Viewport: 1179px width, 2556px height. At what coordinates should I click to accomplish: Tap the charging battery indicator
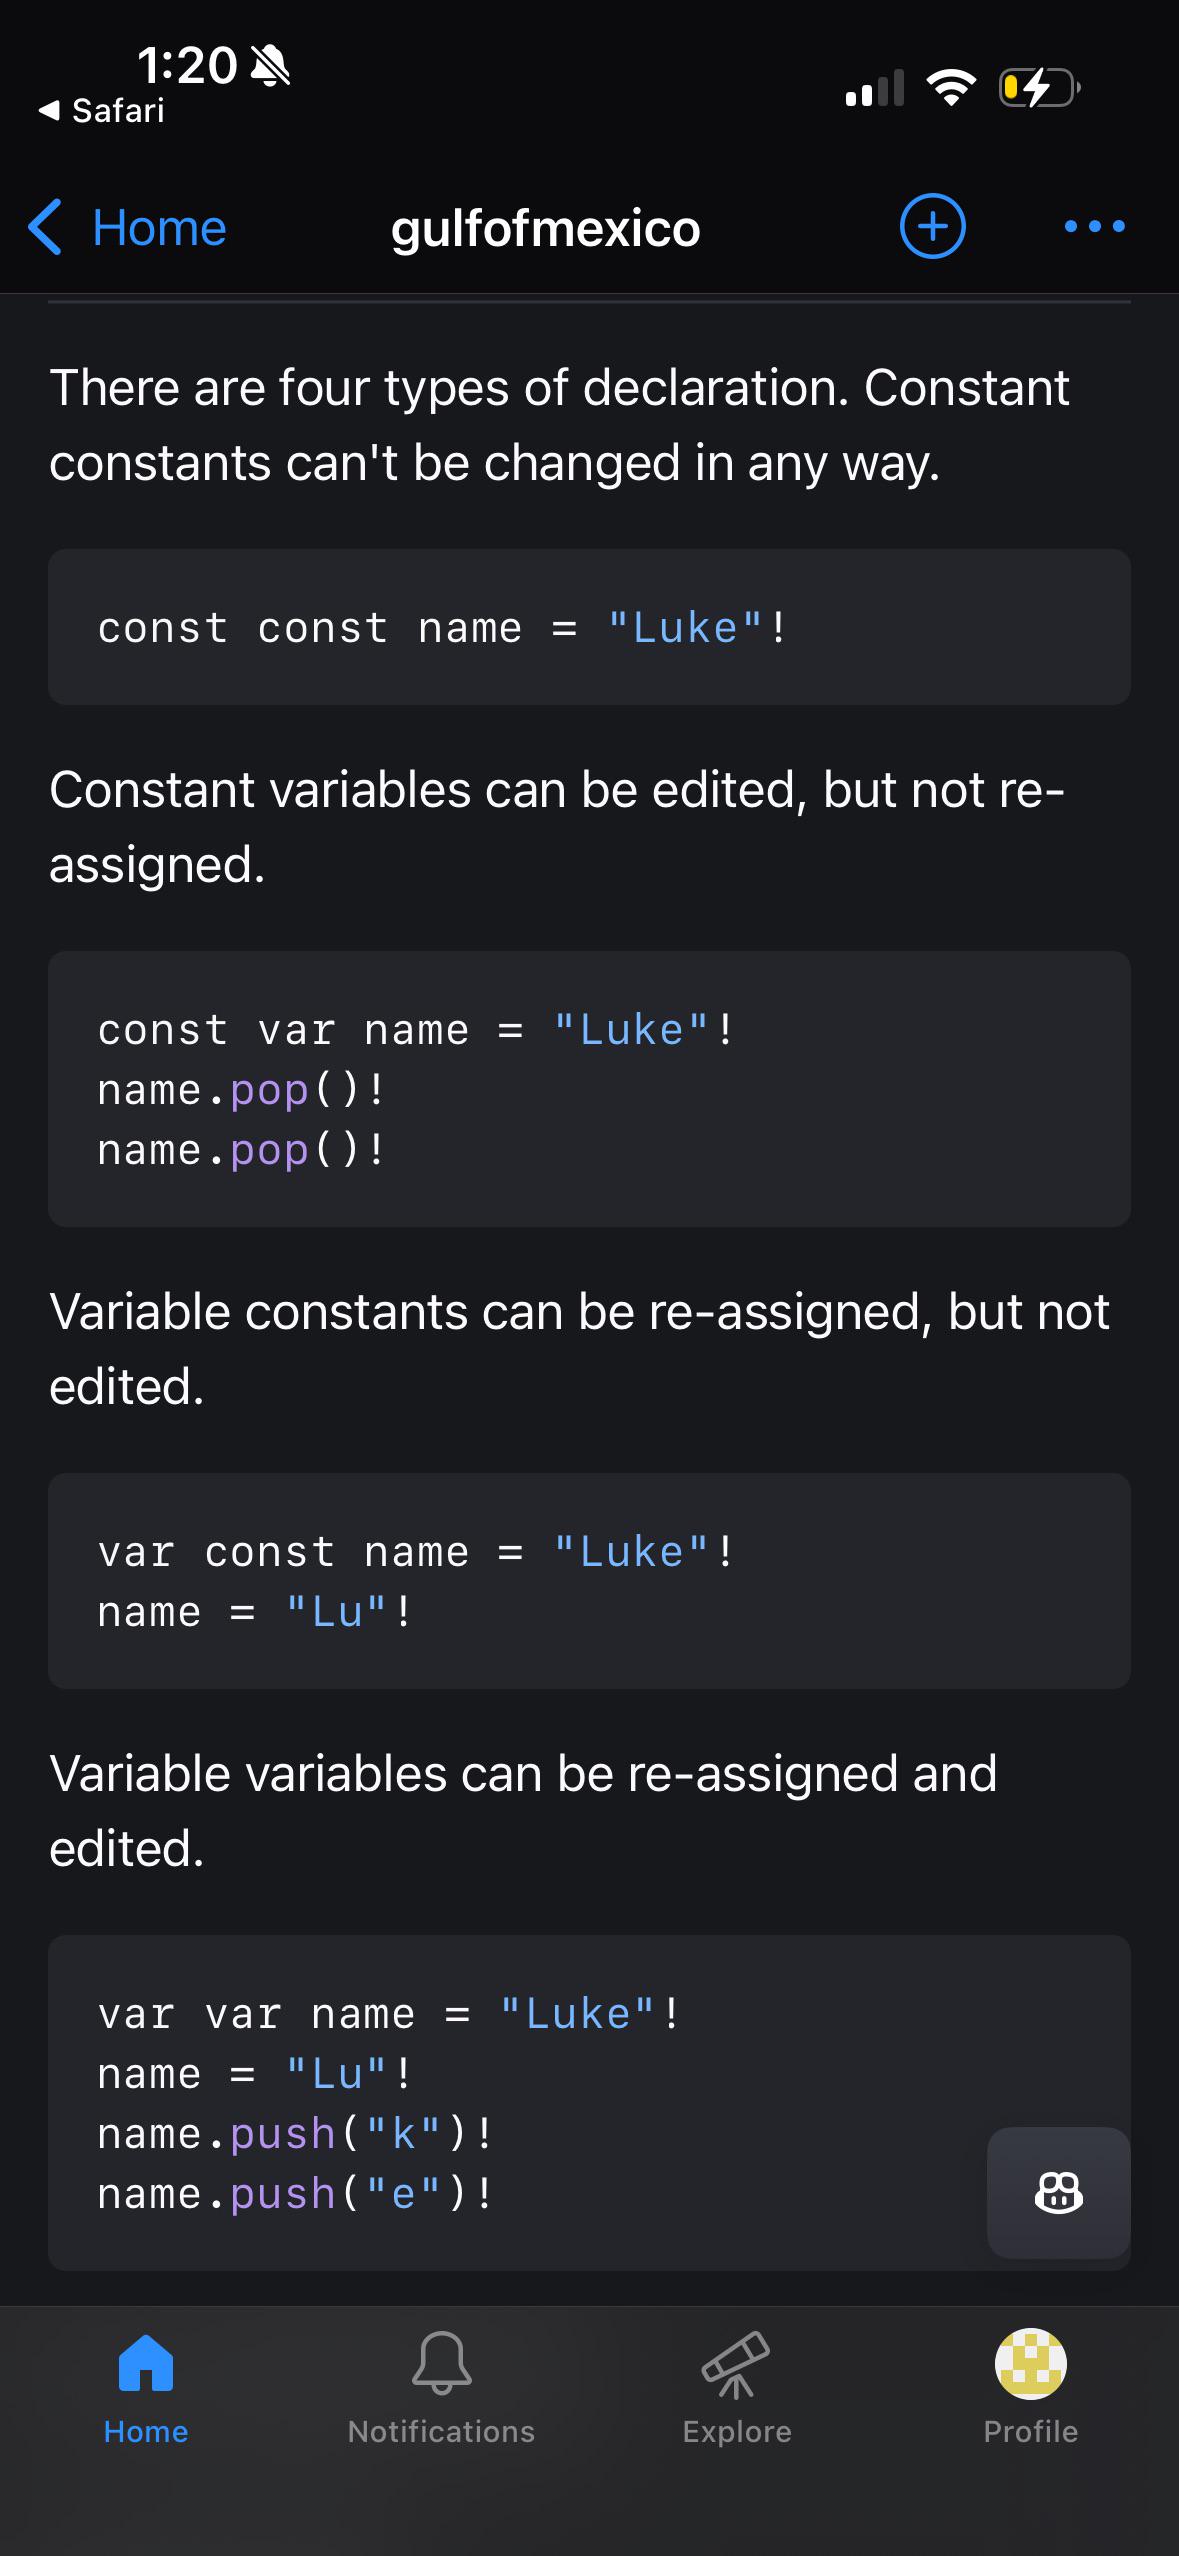tap(1035, 88)
